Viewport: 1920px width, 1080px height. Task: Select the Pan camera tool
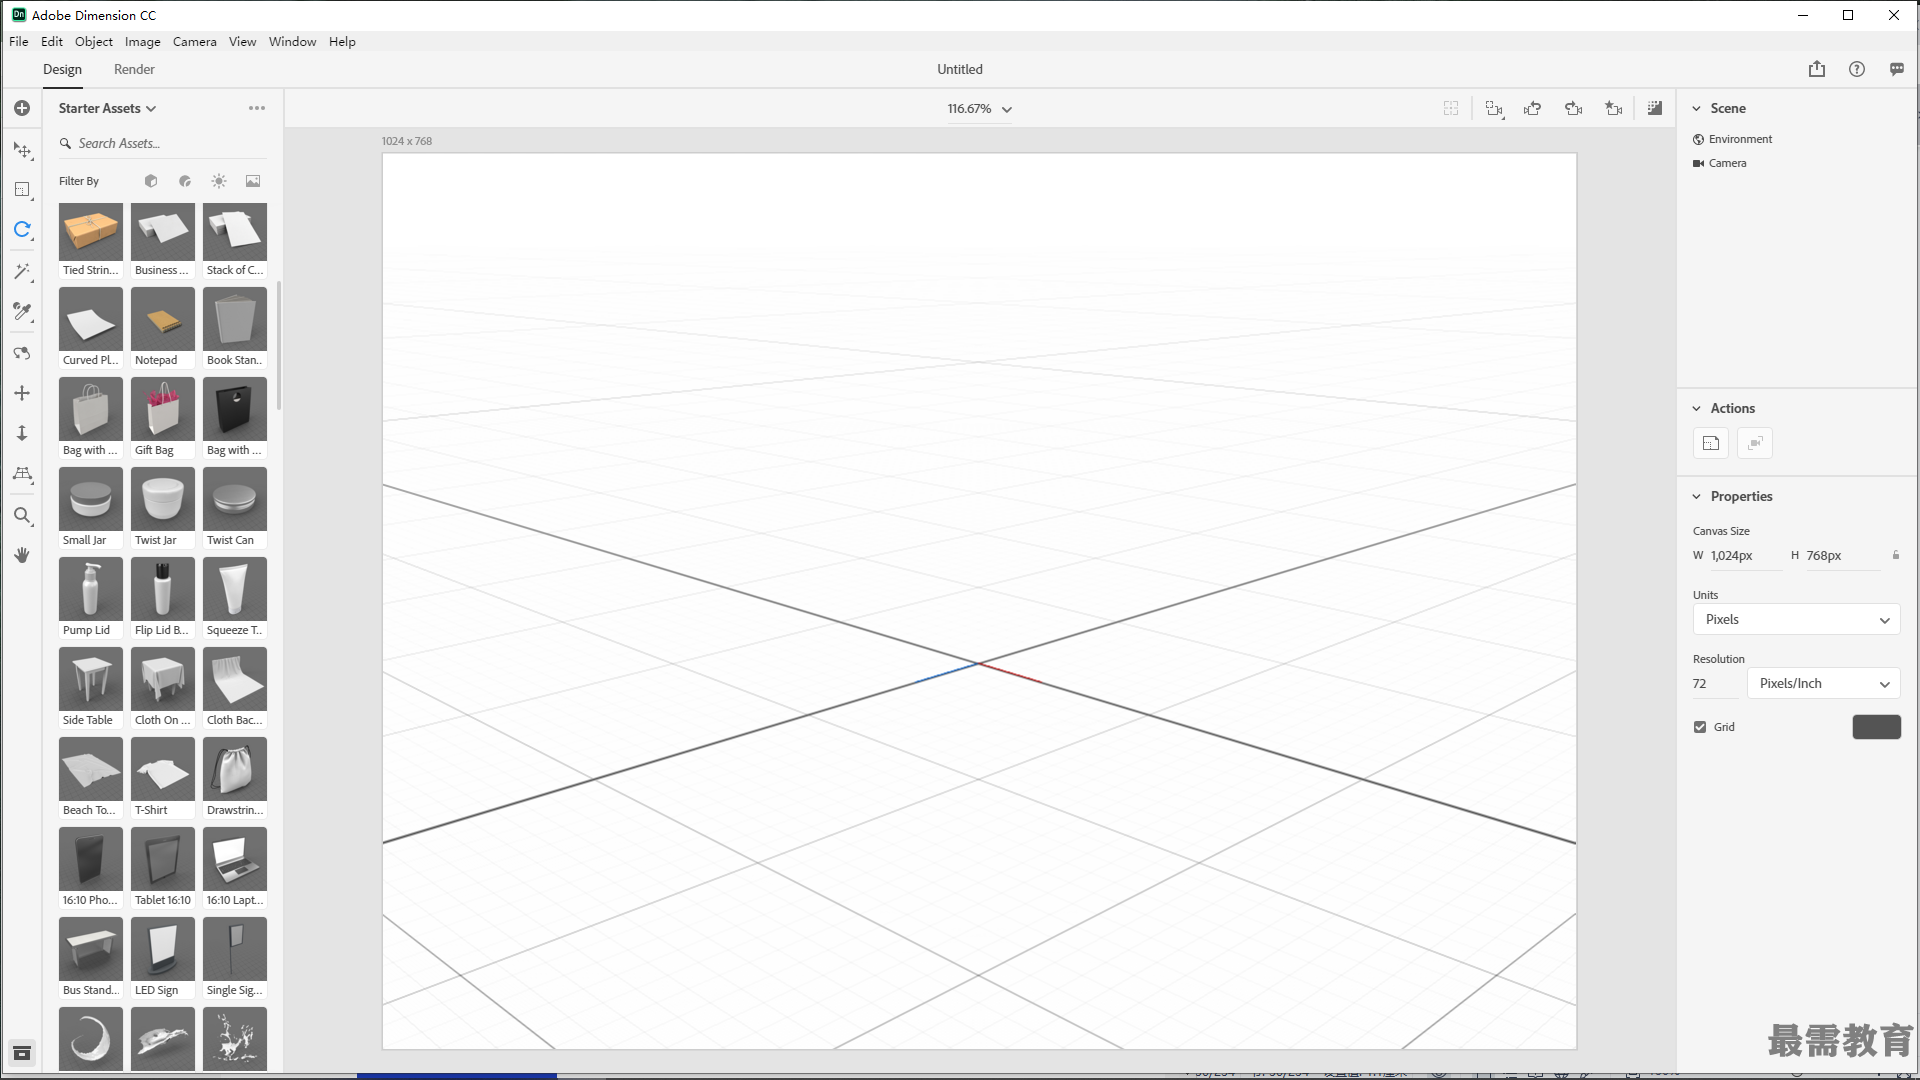22,393
